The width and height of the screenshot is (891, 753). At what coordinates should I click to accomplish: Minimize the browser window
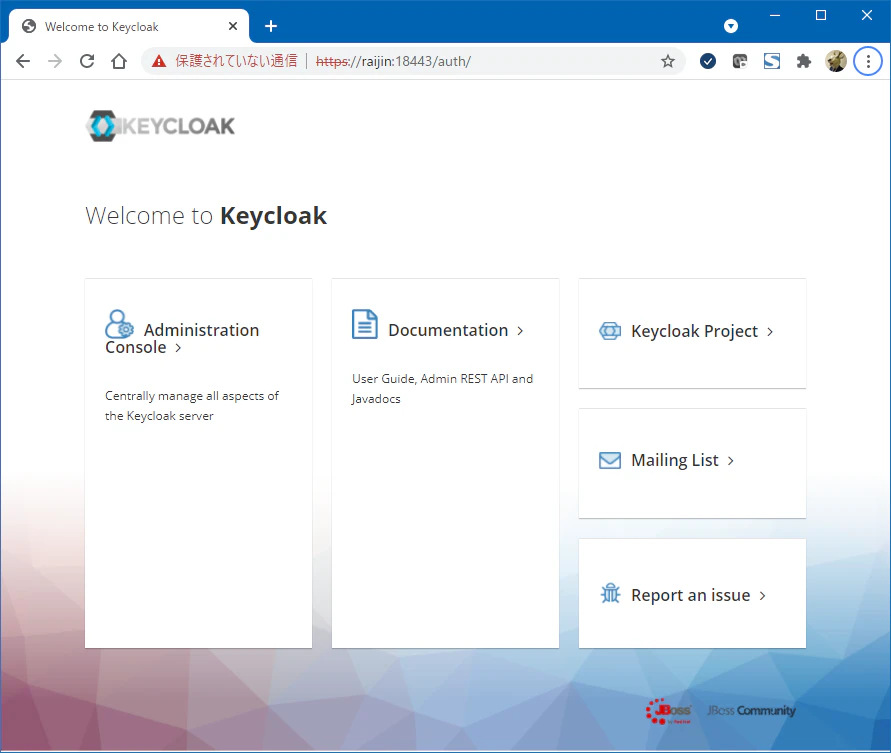775,15
